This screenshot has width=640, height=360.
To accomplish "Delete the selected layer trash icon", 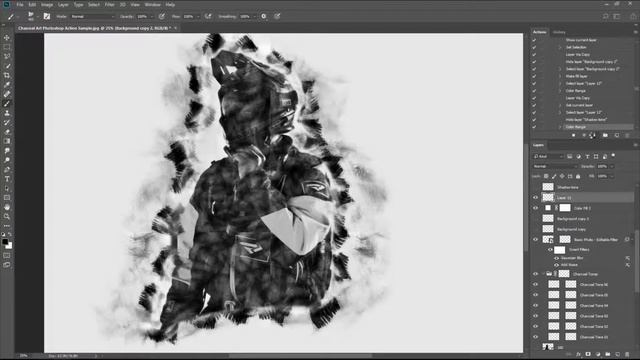I will 627,355.
